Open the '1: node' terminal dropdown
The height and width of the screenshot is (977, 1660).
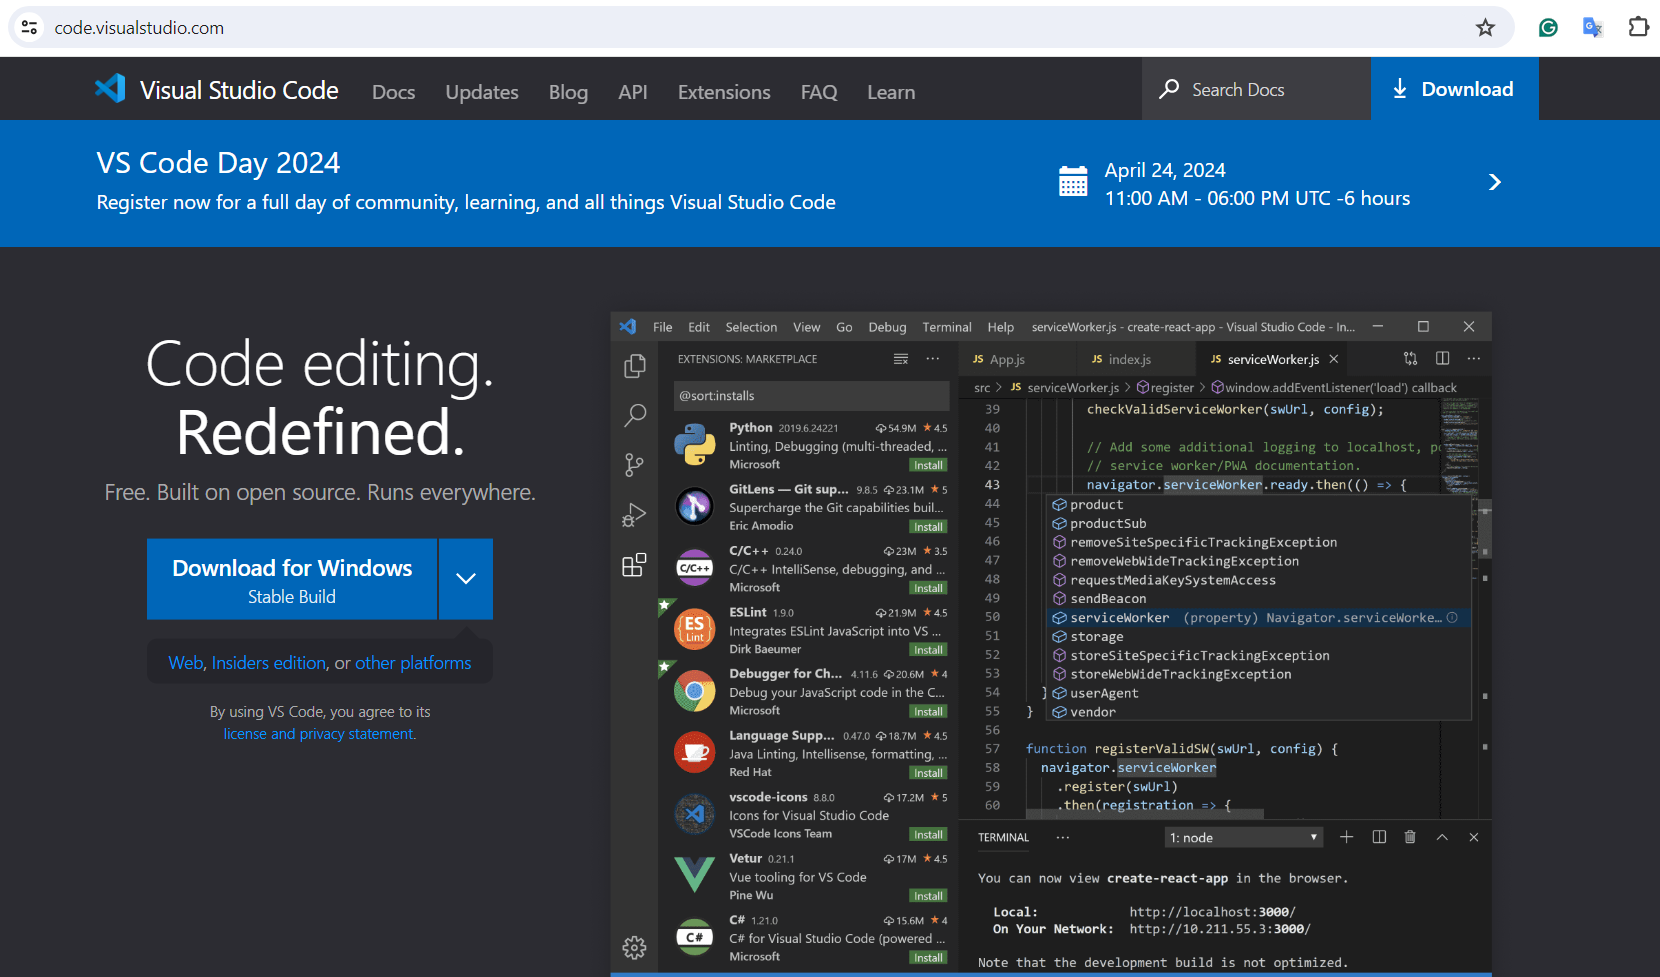1244,837
